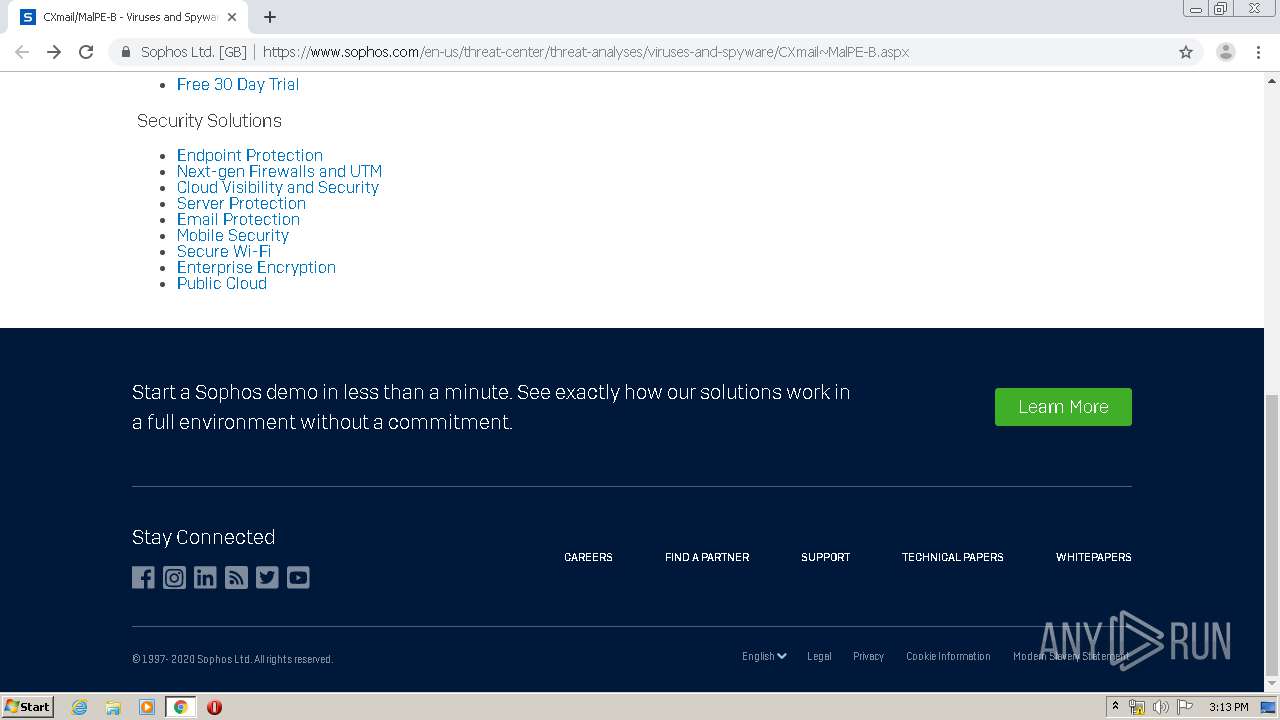Viewport: 1280px width, 720px height.
Task: Open Secure Wi-Fi link
Action: (x=224, y=251)
